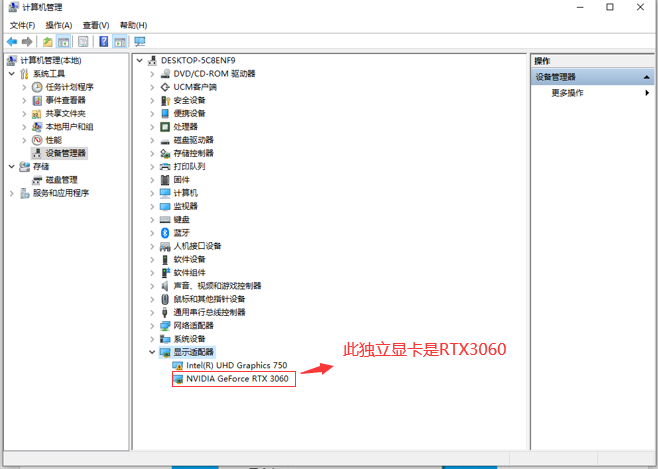Screen dimensions: 658x469
Task: Click the Back arrow toolbar icon
Action: [x=12, y=42]
